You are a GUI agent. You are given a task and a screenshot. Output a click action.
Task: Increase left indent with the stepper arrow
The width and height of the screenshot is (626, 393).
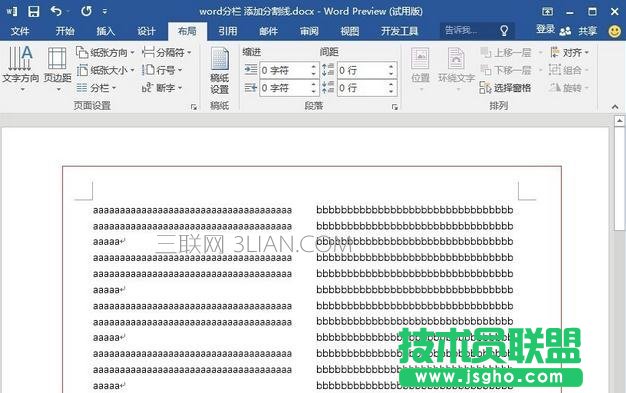point(313,67)
